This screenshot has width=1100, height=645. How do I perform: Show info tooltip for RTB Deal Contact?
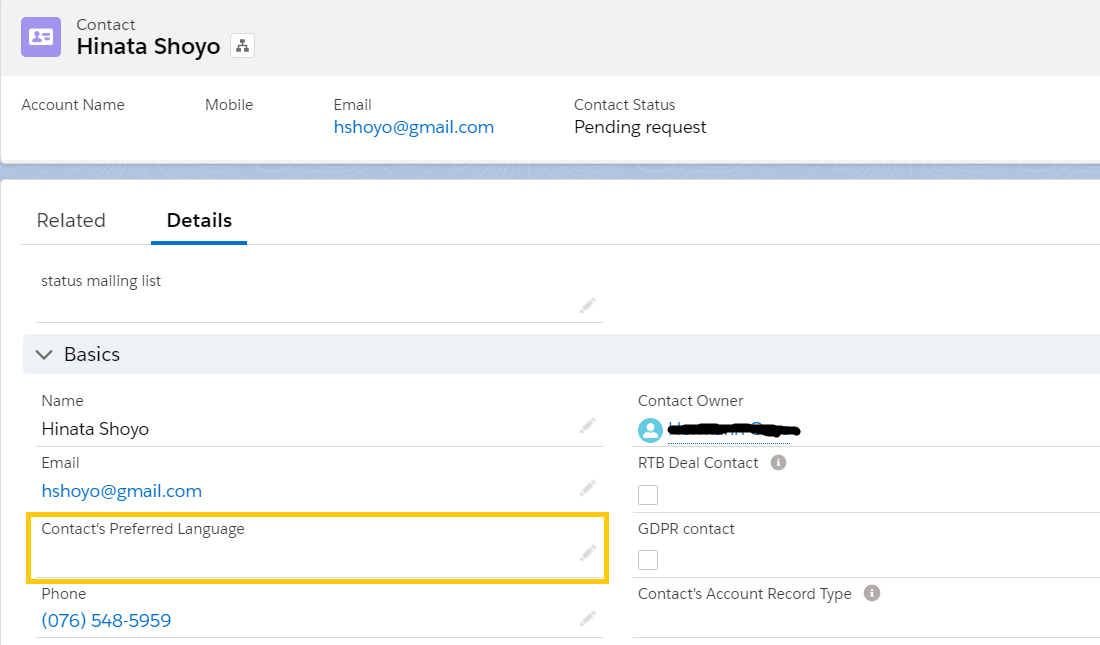(x=779, y=463)
